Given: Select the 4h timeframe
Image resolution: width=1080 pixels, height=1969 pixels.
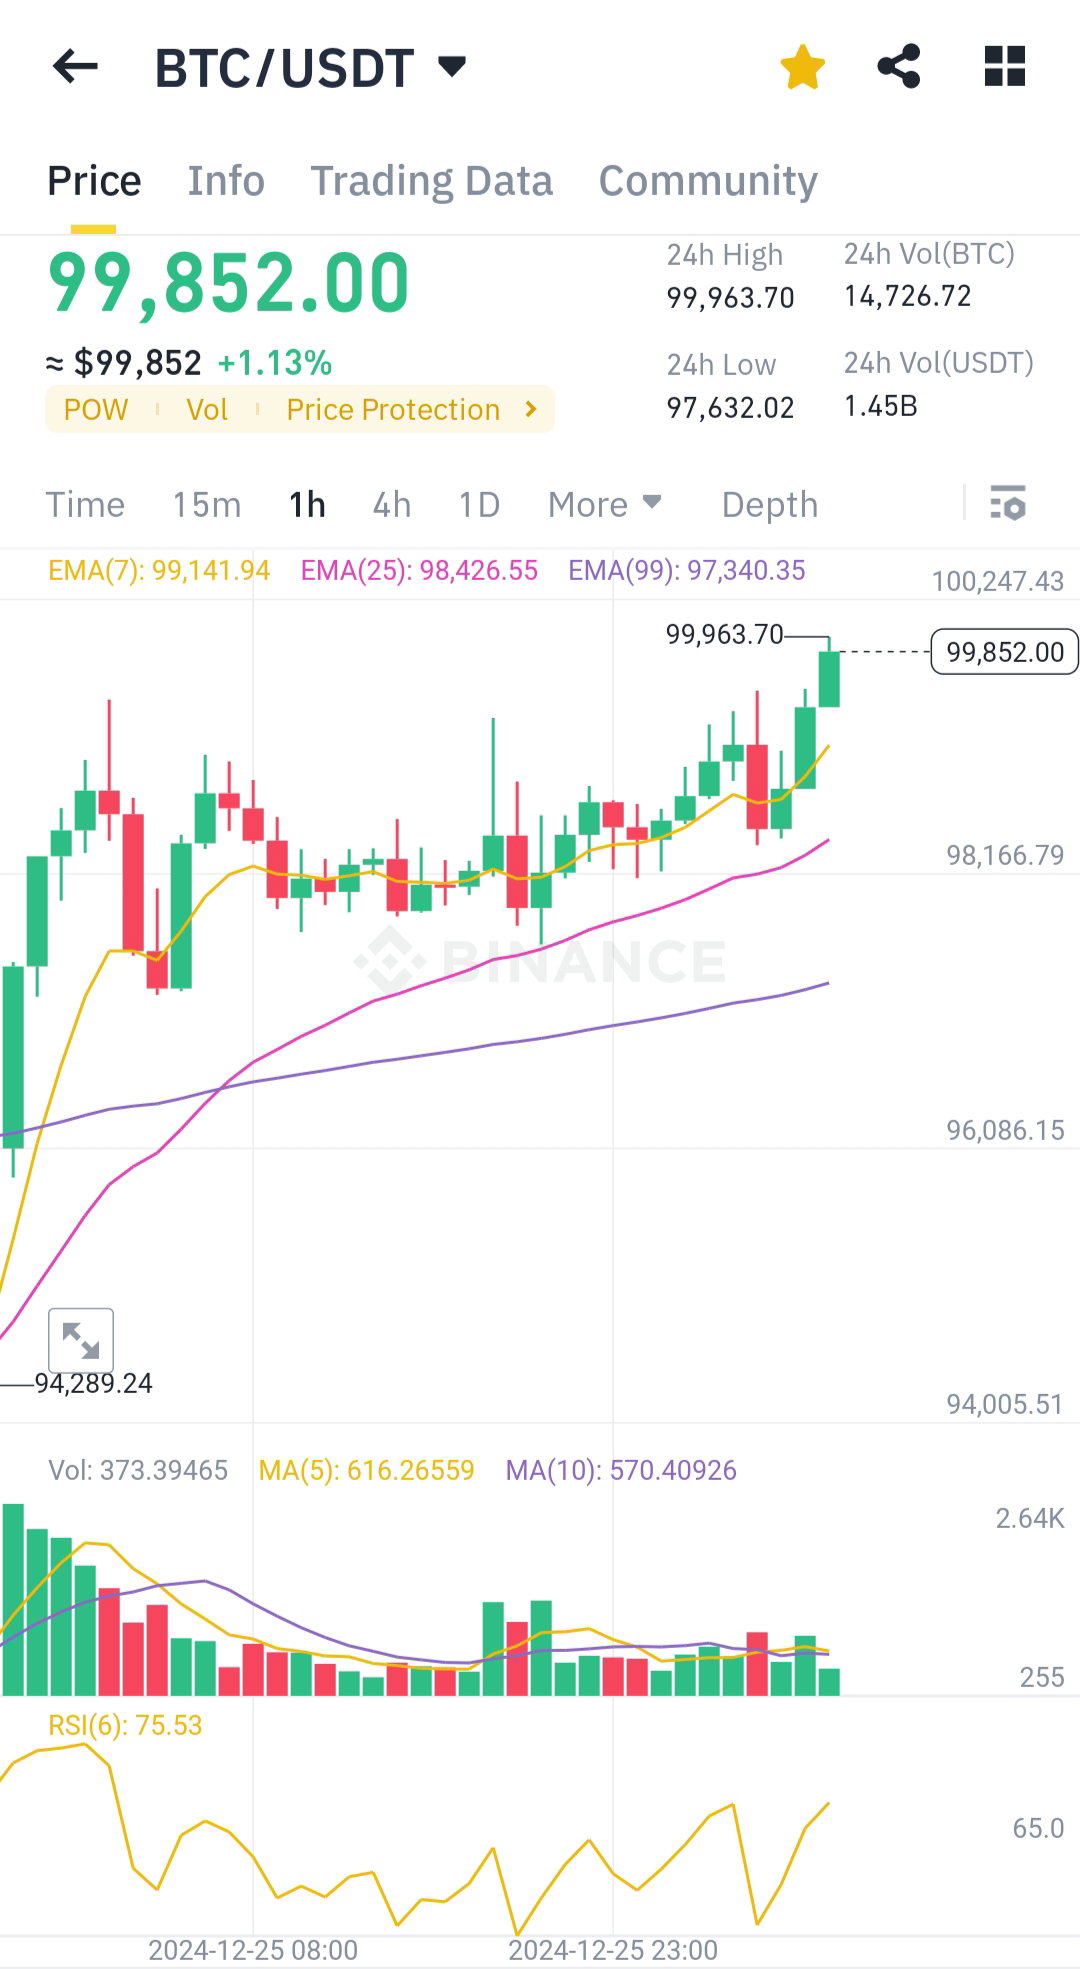Looking at the screenshot, I should coord(392,505).
